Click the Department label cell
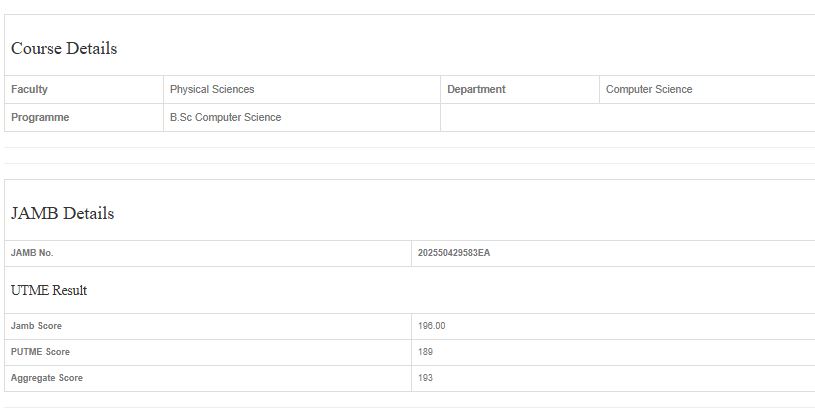The height and width of the screenshot is (414, 815). pyautogui.click(x=476, y=90)
